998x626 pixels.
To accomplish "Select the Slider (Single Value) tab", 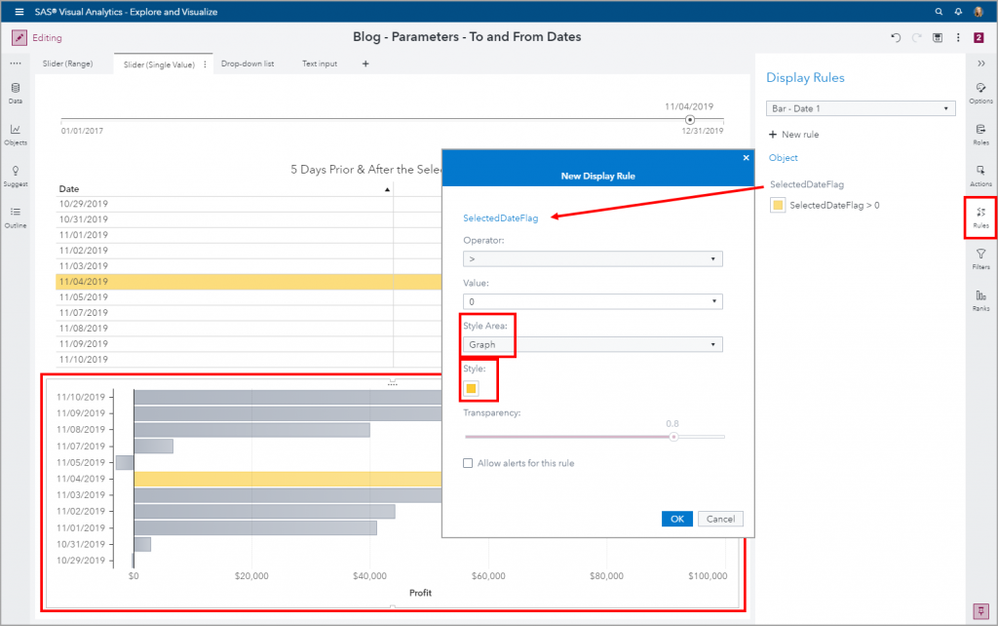I will 158,64.
